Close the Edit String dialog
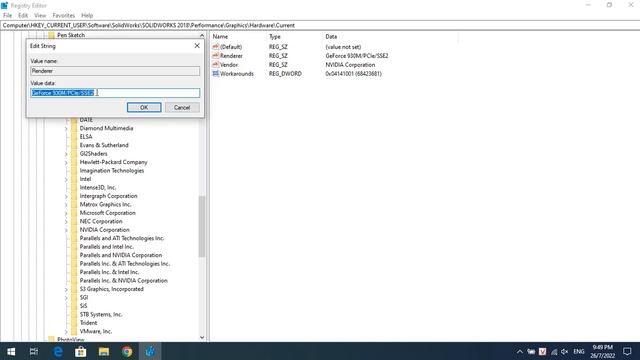Image resolution: width=640 pixels, height=360 pixels. (x=197, y=46)
